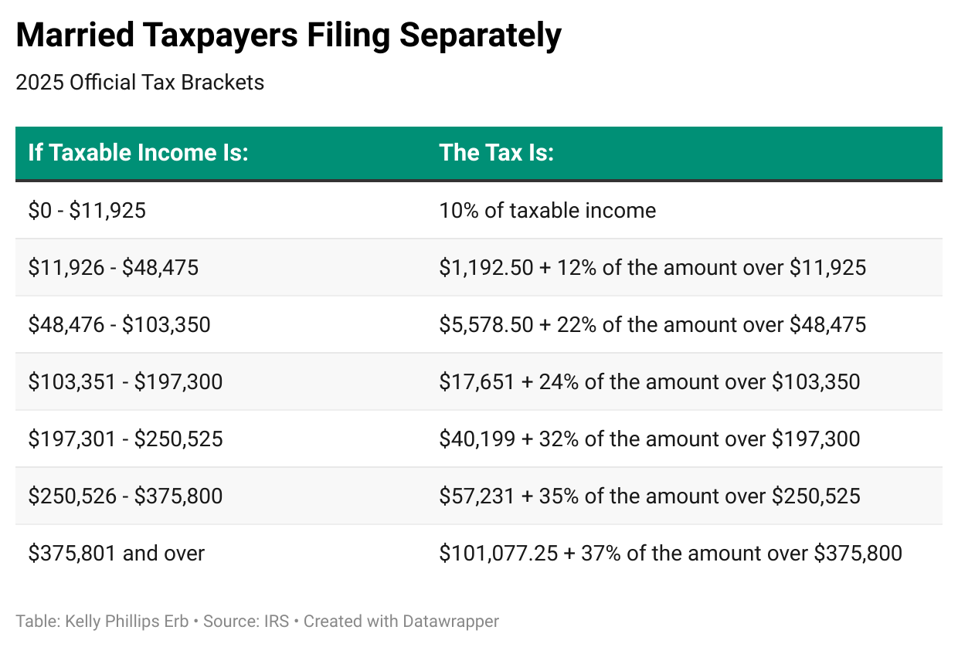Click the "If Taxable Income Is:" column header
Screen dimensions: 958x647
point(138,153)
